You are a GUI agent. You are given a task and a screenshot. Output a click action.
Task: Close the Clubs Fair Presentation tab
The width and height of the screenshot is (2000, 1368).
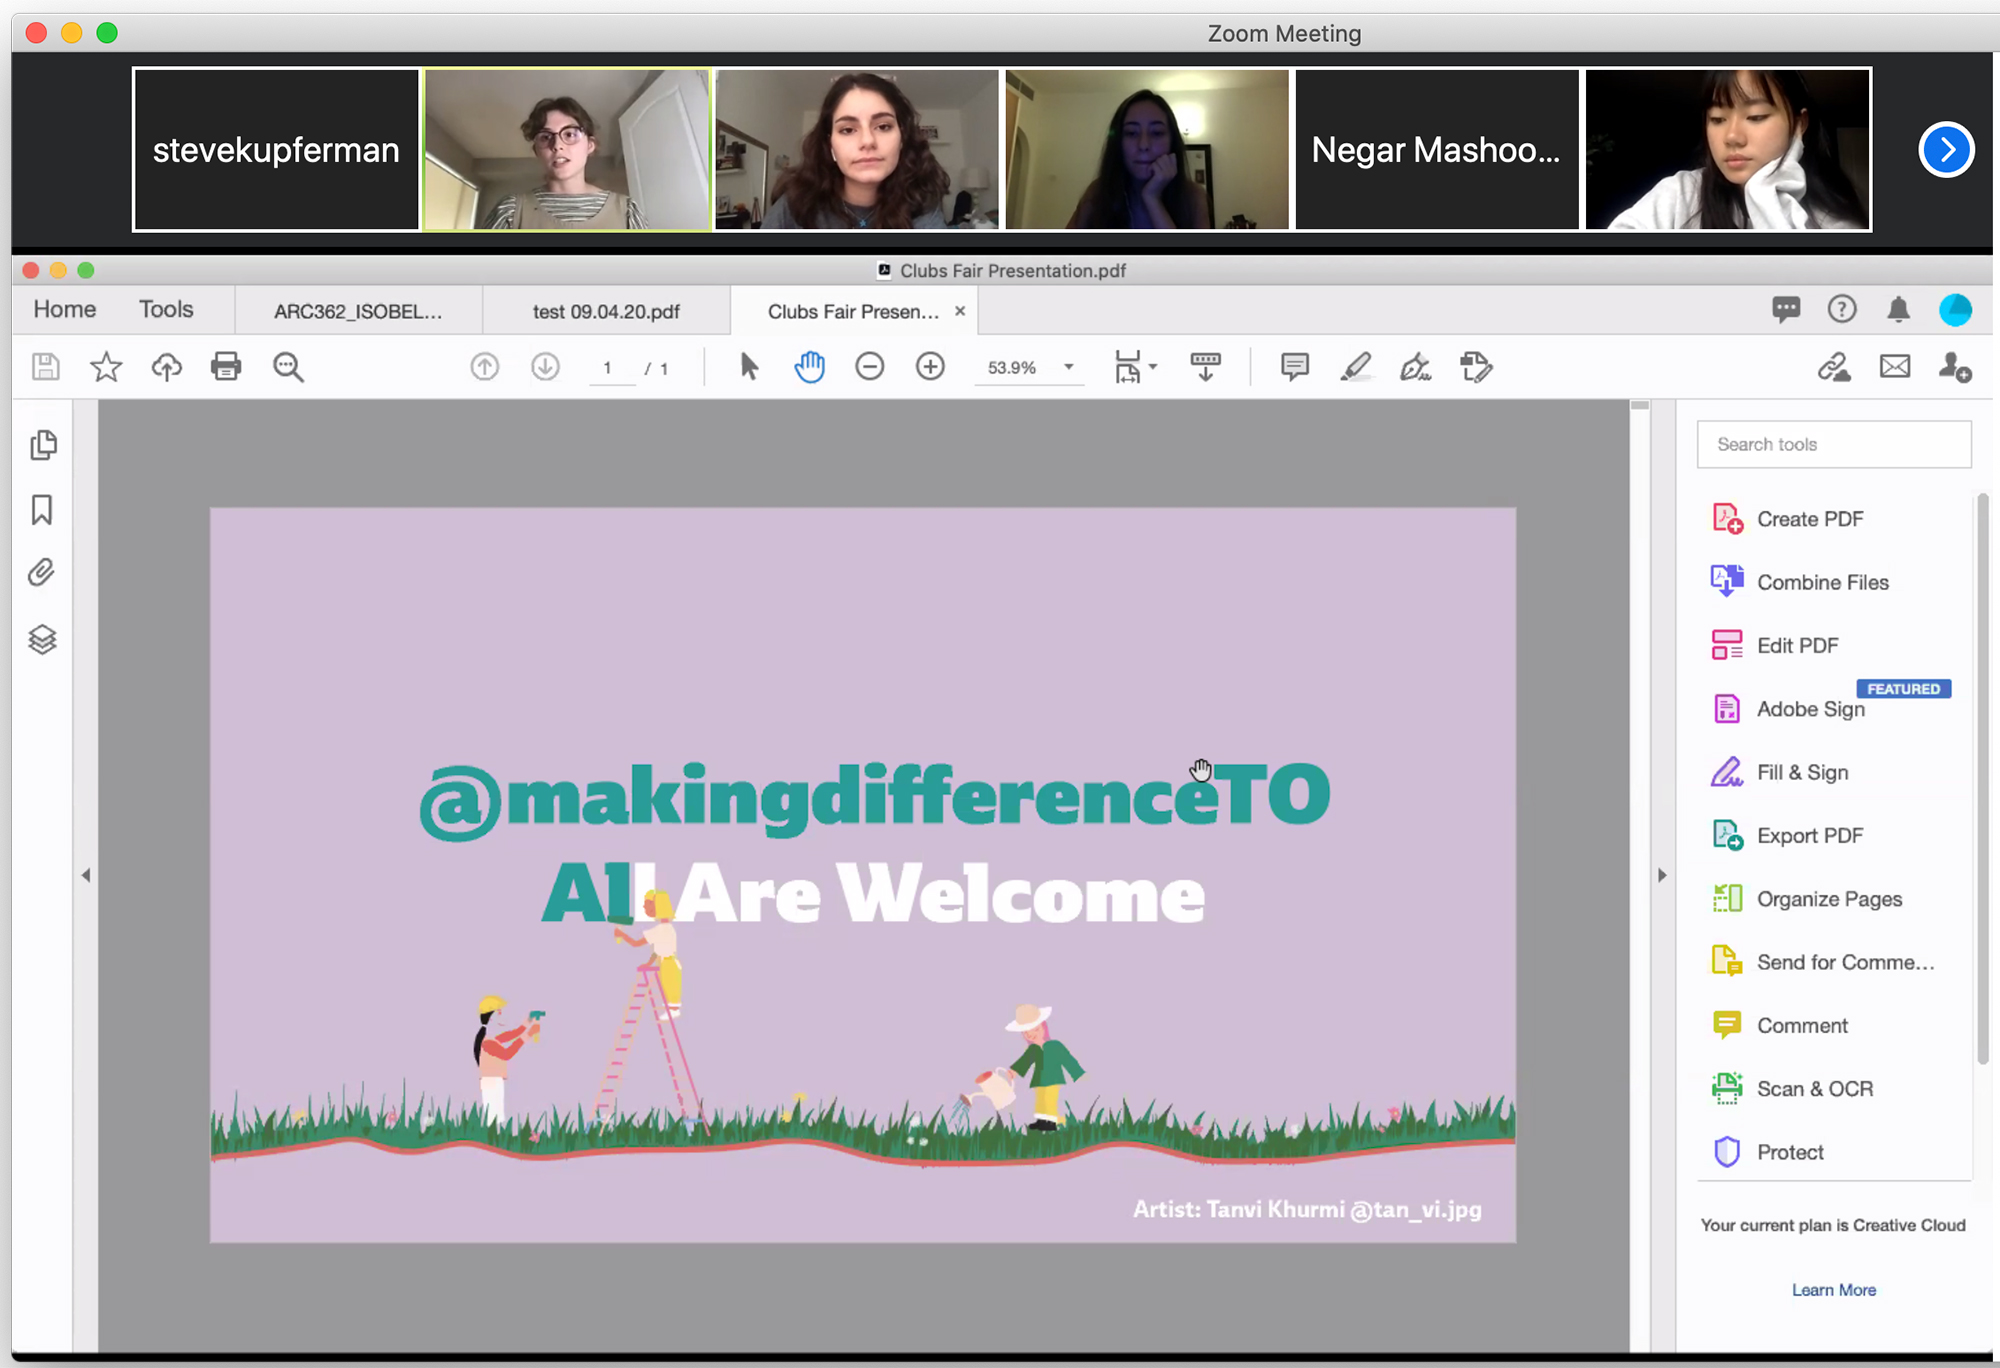(960, 311)
